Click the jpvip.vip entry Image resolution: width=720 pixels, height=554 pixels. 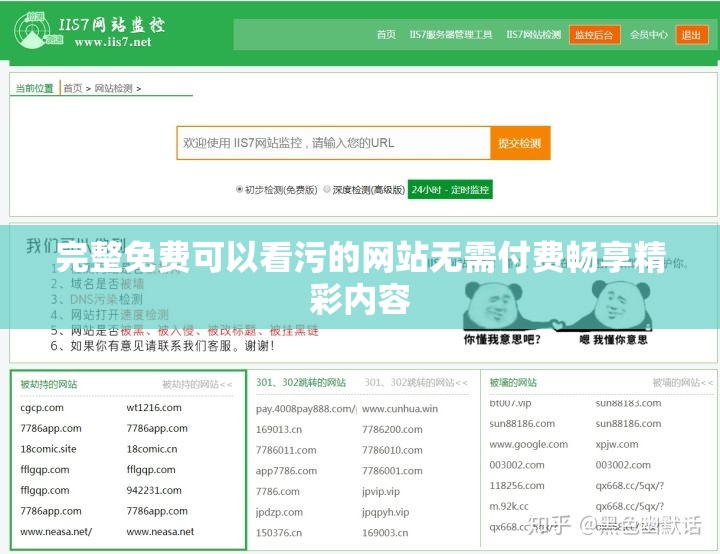381,492
